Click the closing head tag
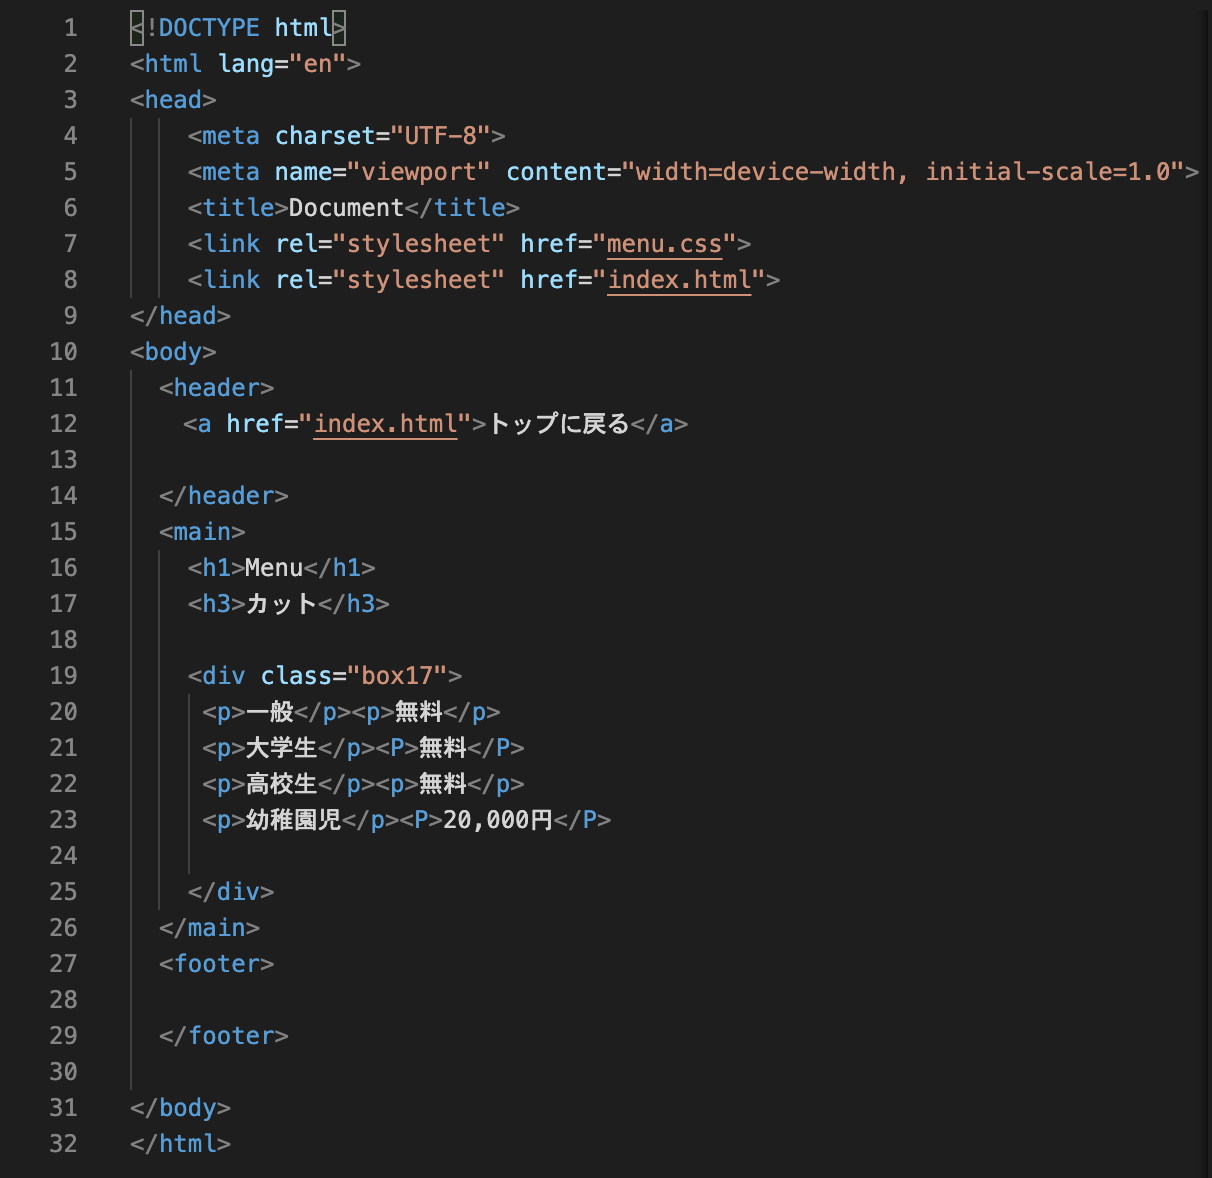The height and width of the screenshot is (1178, 1212). (180, 316)
